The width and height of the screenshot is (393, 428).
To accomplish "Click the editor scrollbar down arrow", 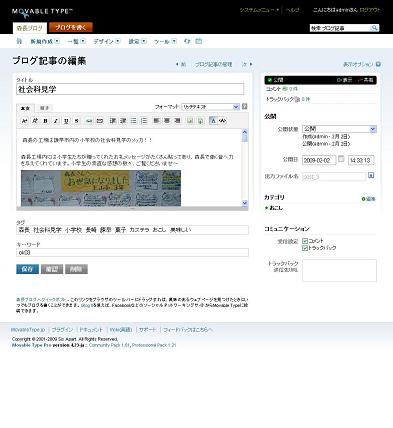I will coord(245,203).
